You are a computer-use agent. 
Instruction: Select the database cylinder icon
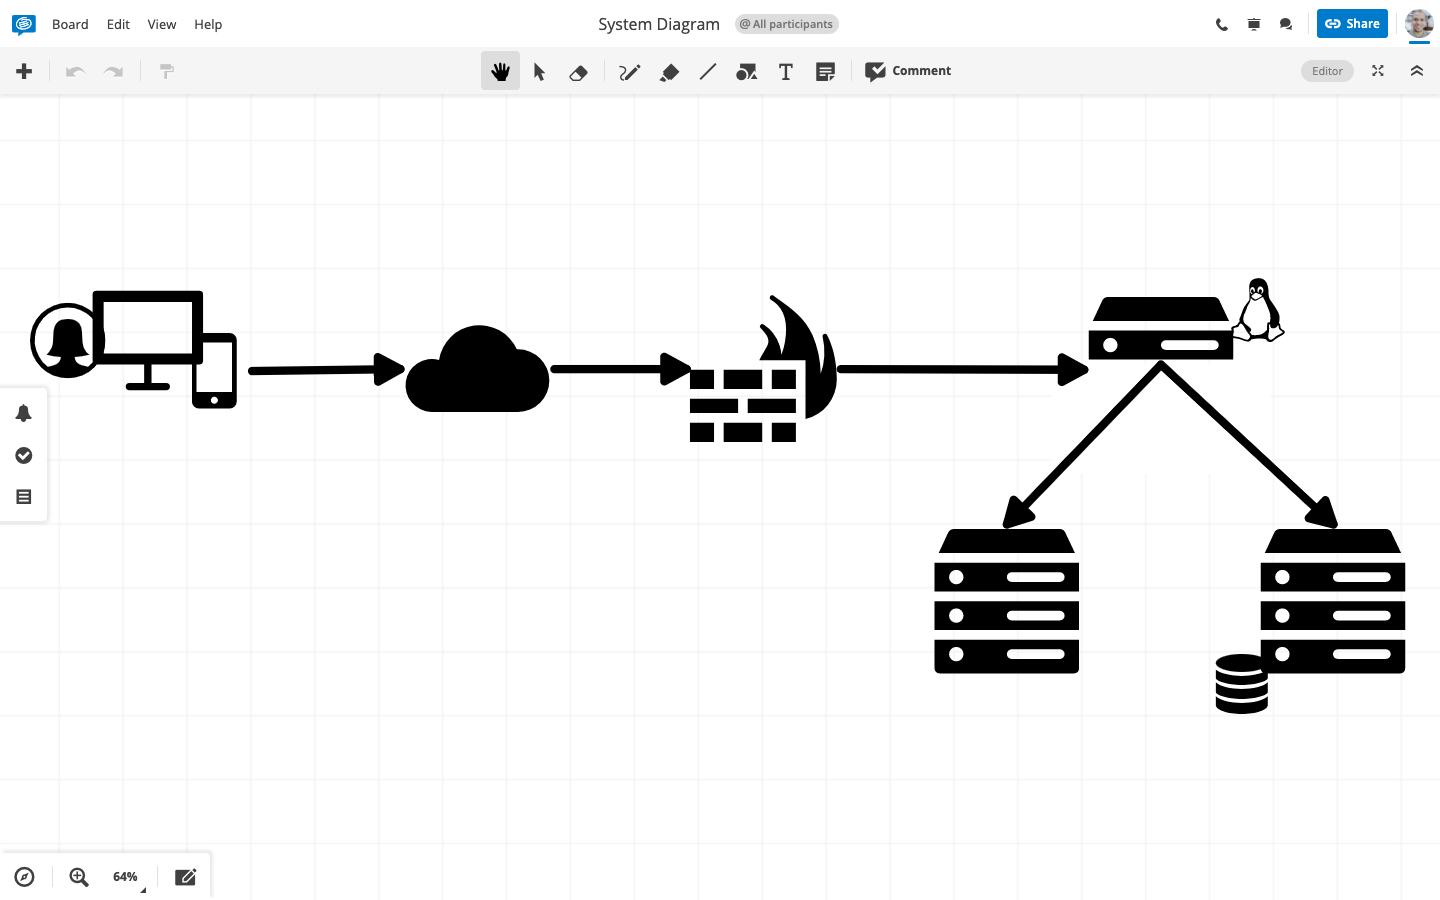coord(1241,684)
